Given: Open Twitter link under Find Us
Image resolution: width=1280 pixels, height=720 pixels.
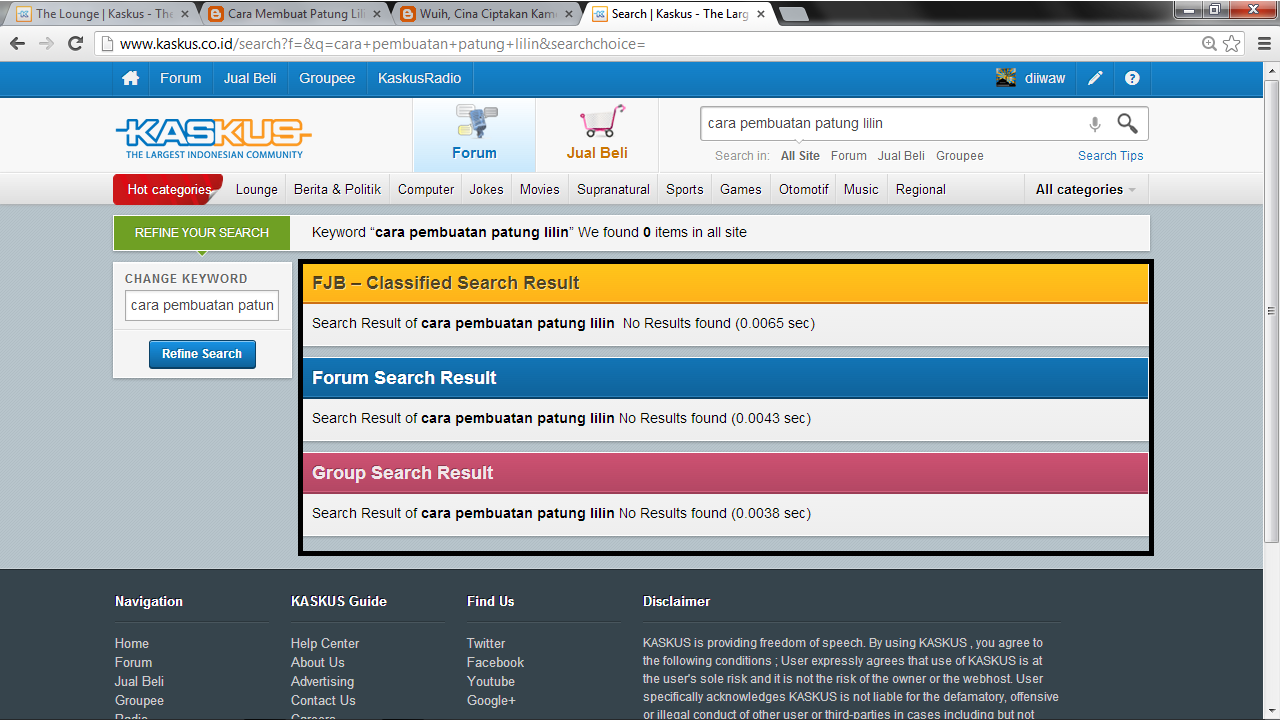Looking at the screenshot, I should pos(486,644).
